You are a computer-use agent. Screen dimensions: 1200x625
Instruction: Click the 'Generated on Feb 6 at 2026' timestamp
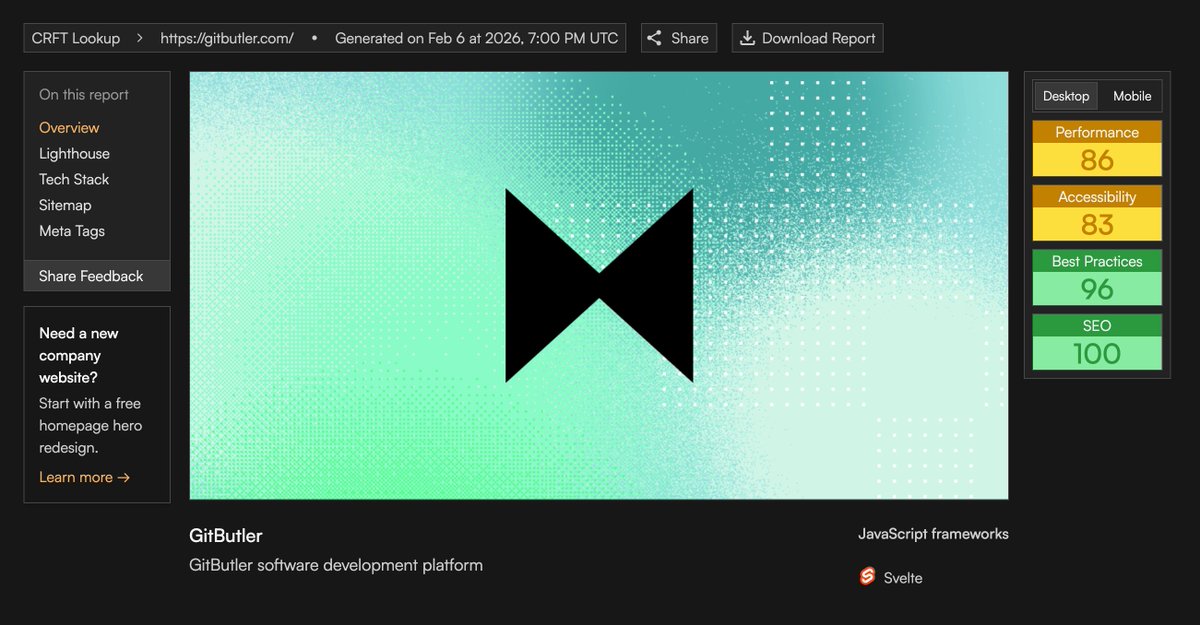[x=476, y=38]
